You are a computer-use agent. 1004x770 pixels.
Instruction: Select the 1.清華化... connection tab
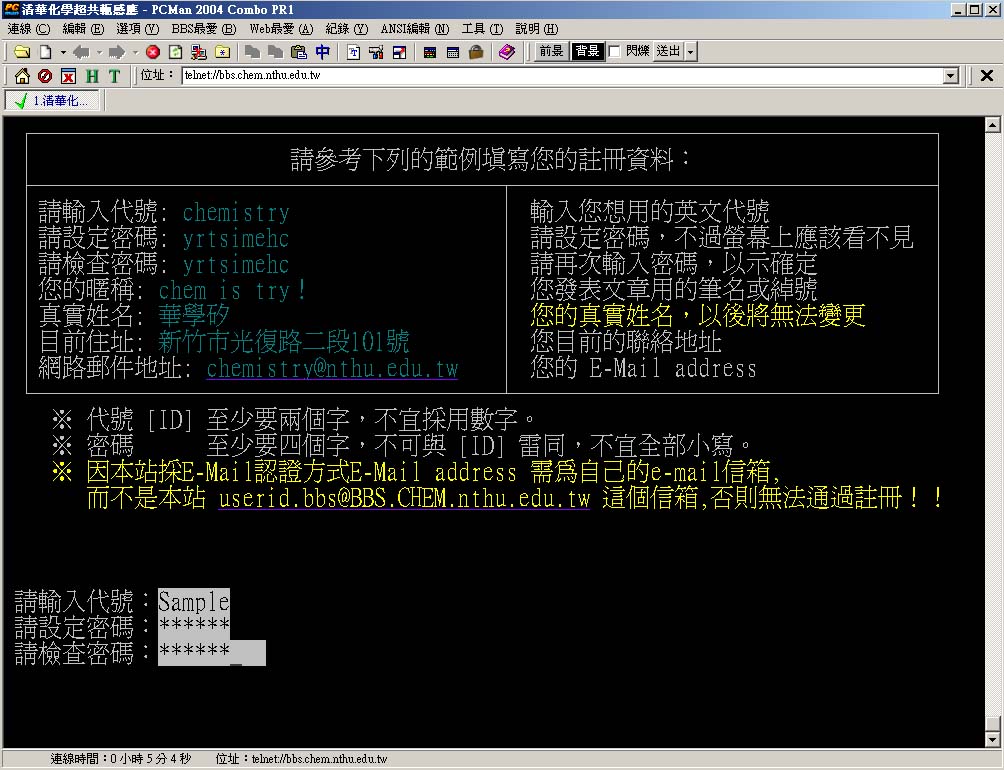coord(53,101)
